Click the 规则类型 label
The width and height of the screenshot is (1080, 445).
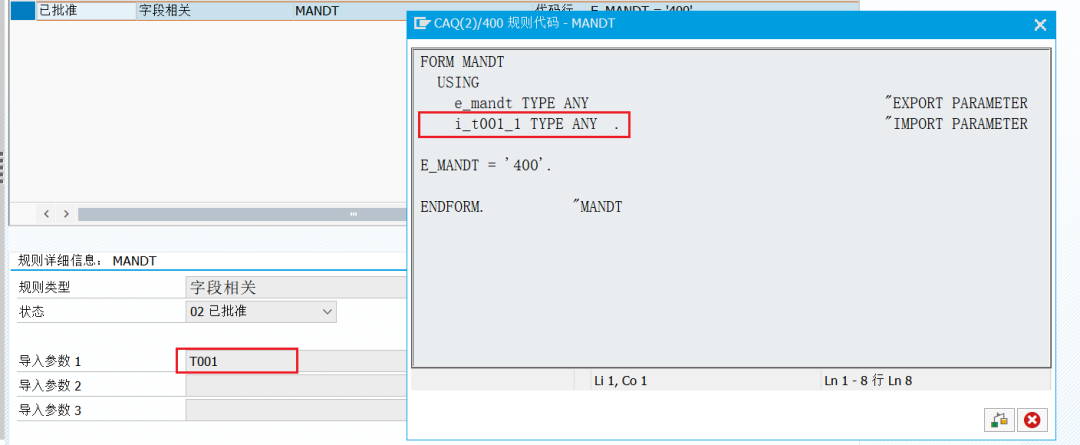click(x=45, y=287)
